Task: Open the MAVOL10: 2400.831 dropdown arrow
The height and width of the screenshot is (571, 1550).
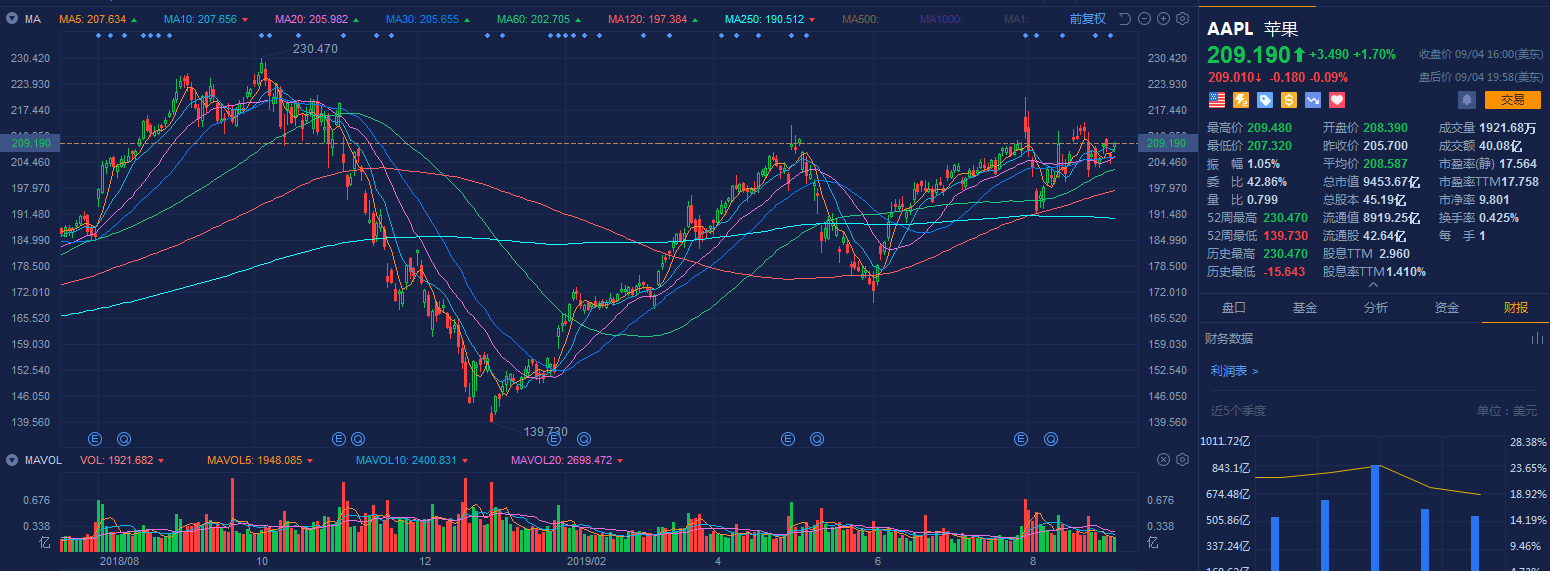Action: click(466, 461)
